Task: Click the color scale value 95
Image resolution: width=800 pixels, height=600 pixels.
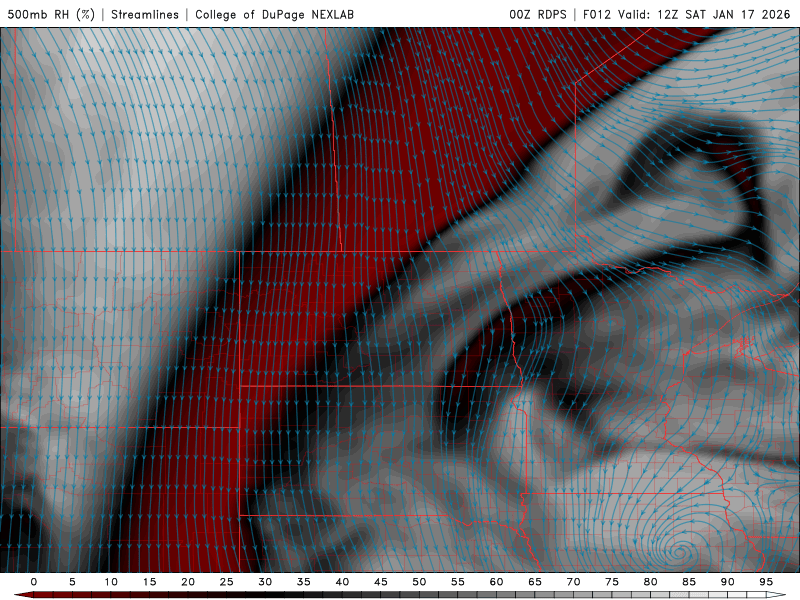Action: pos(766,582)
